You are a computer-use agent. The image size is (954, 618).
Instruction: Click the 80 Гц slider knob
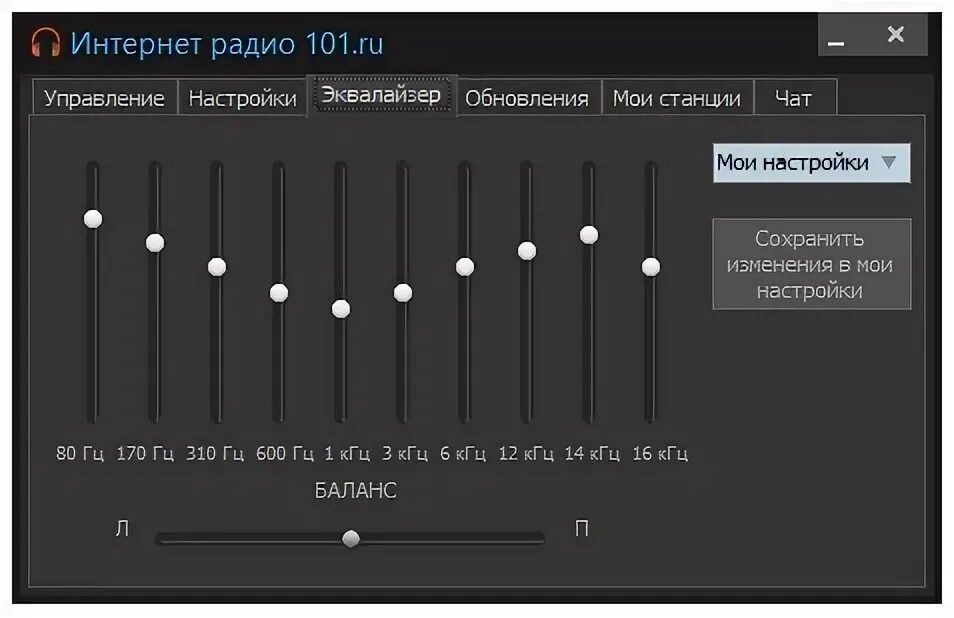point(93,219)
